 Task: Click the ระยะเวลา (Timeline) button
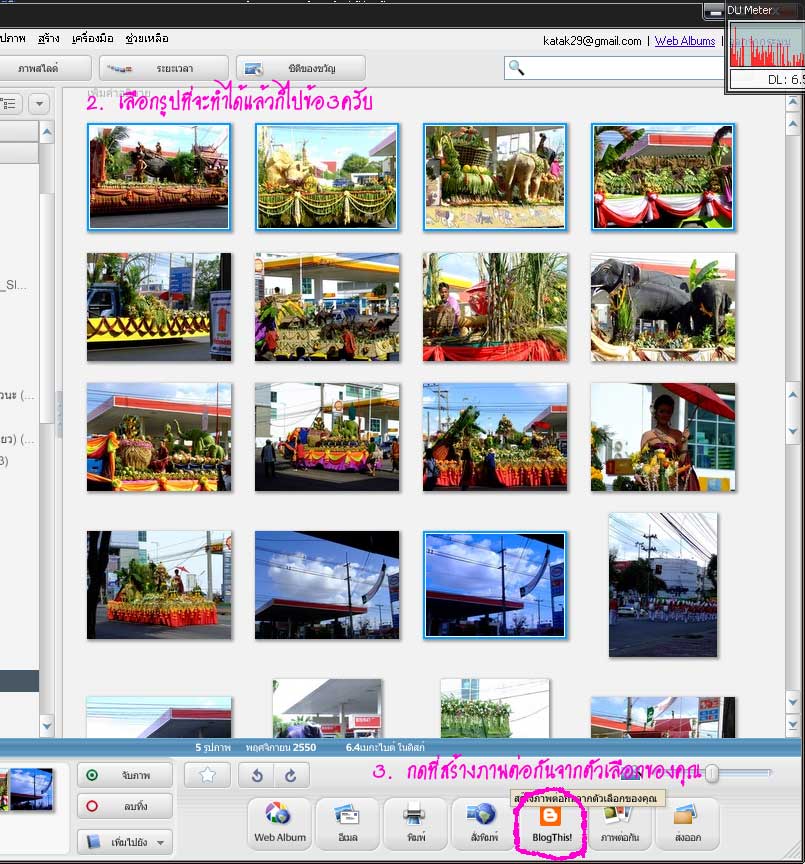click(164, 68)
